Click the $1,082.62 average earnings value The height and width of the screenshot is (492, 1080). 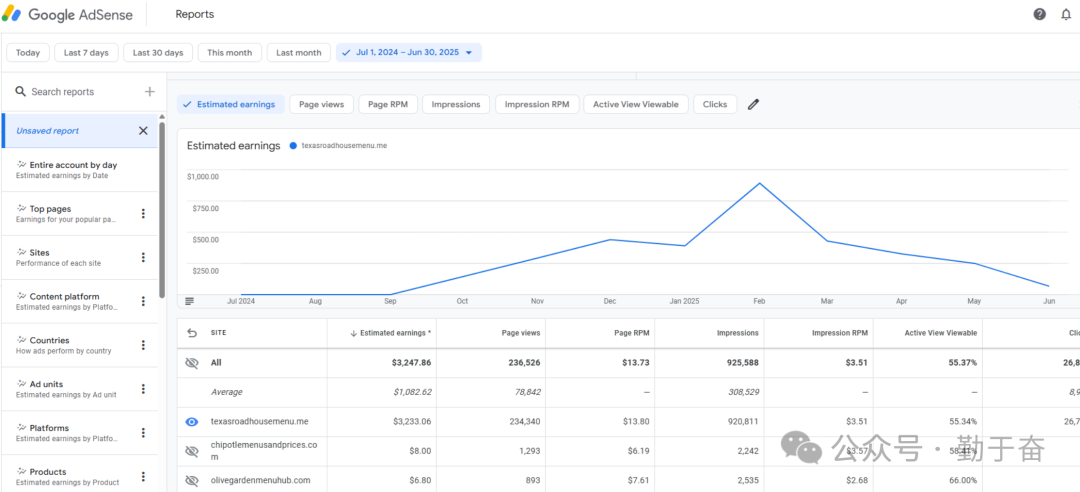click(412, 392)
